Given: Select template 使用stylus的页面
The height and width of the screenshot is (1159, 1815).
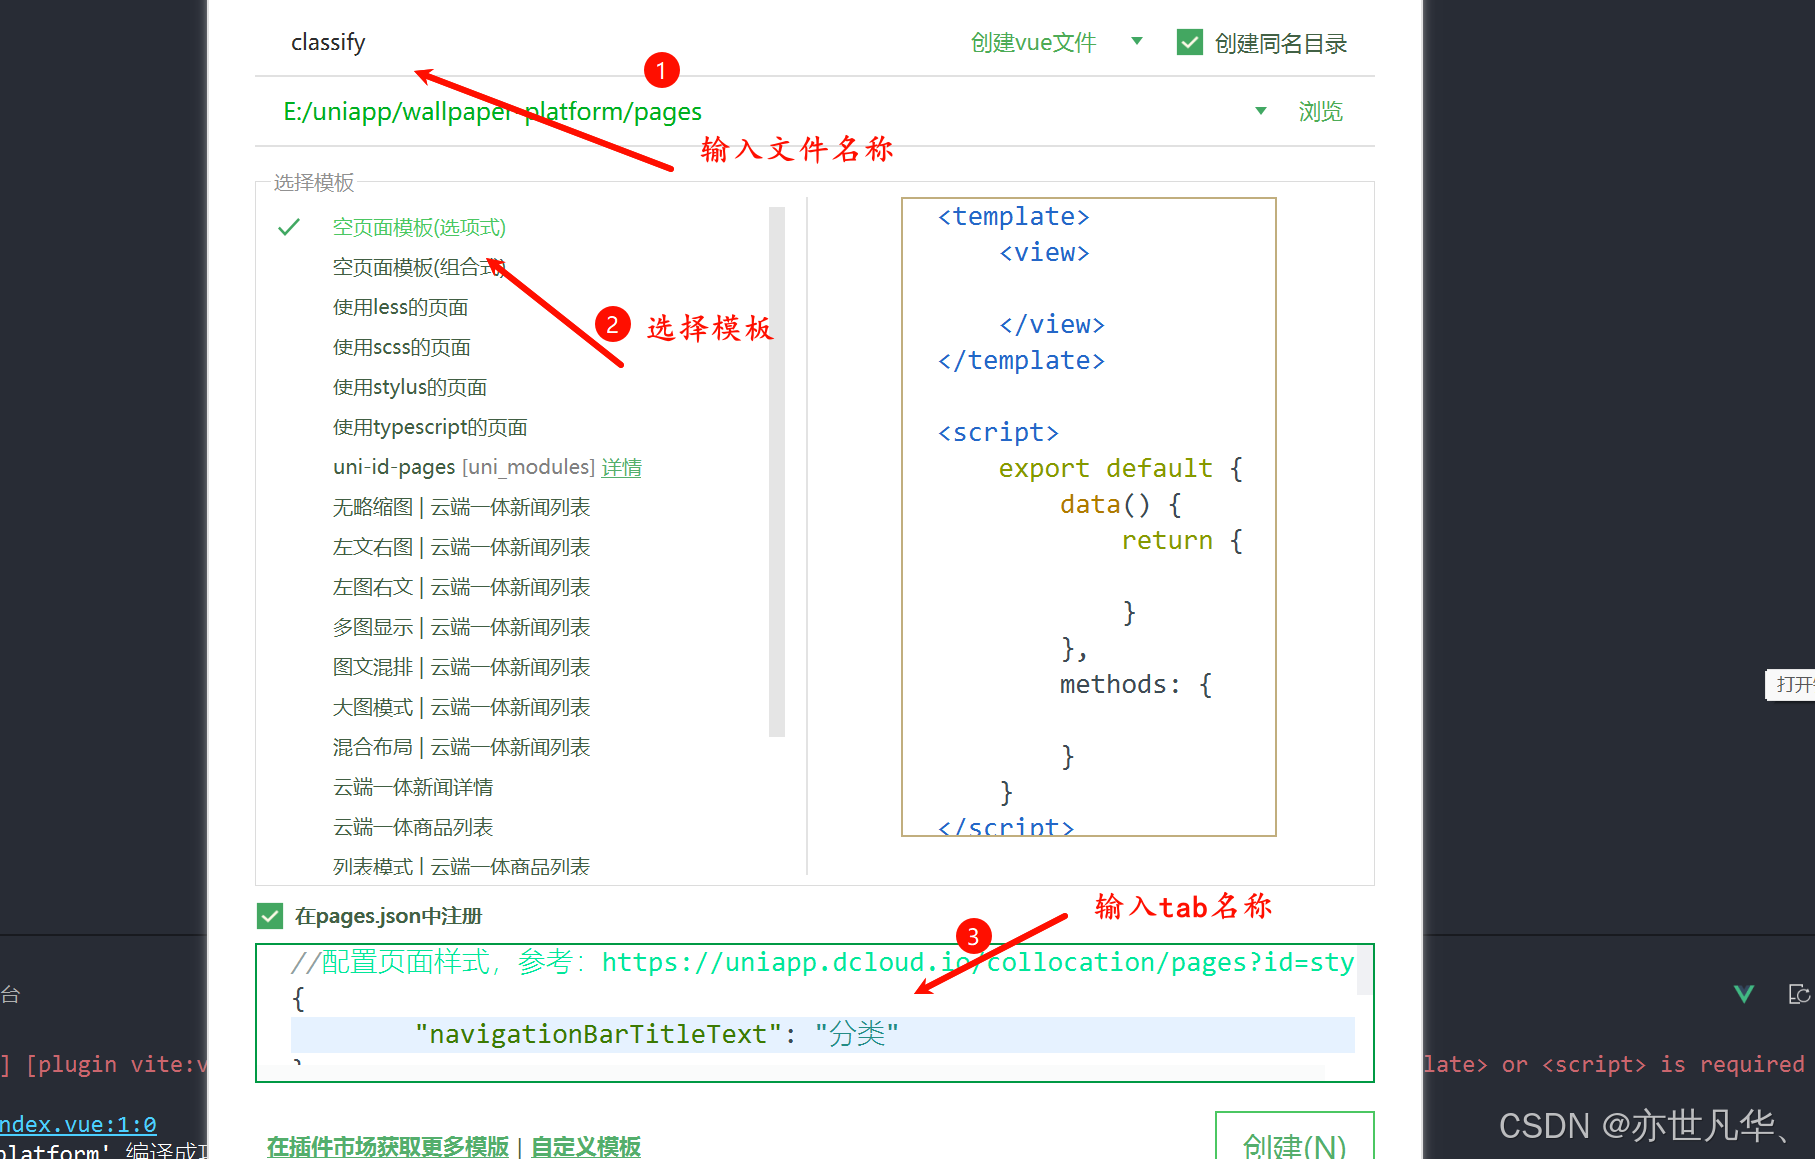Looking at the screenshot, I should tap(410, 387).
